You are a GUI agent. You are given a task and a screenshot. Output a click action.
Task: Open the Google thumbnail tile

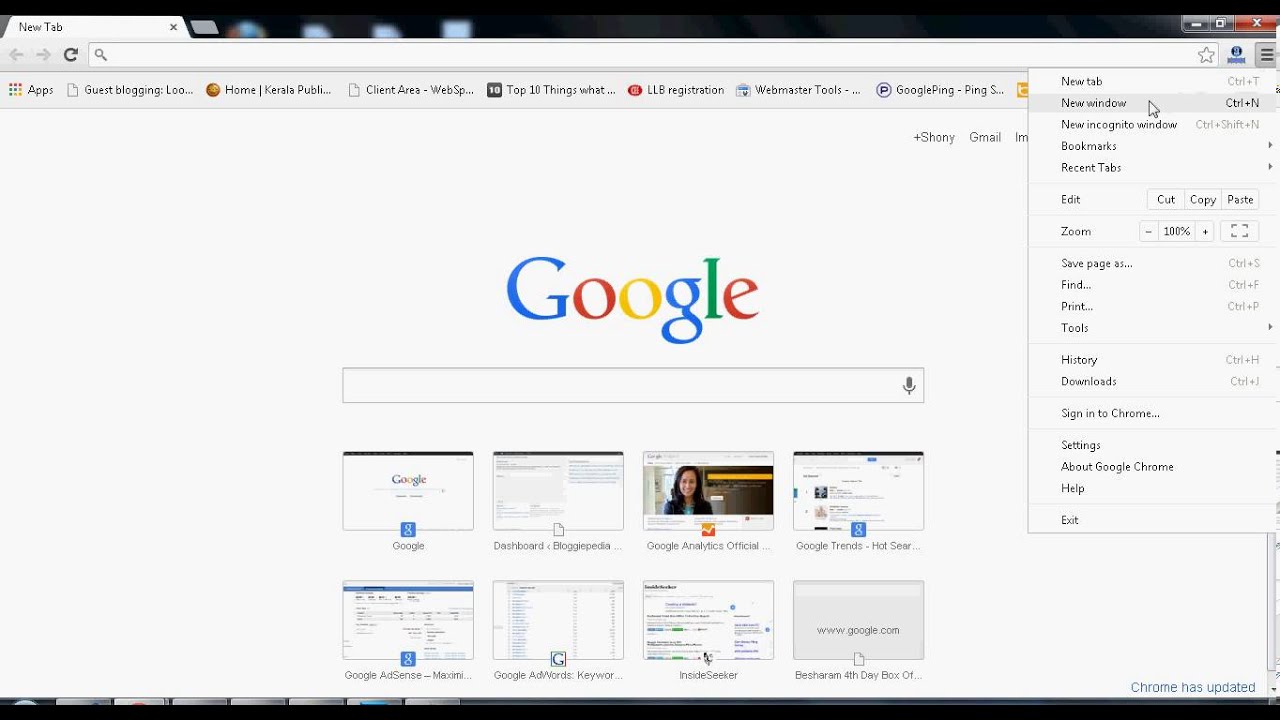pyautogui.click(x=408, y=491)
